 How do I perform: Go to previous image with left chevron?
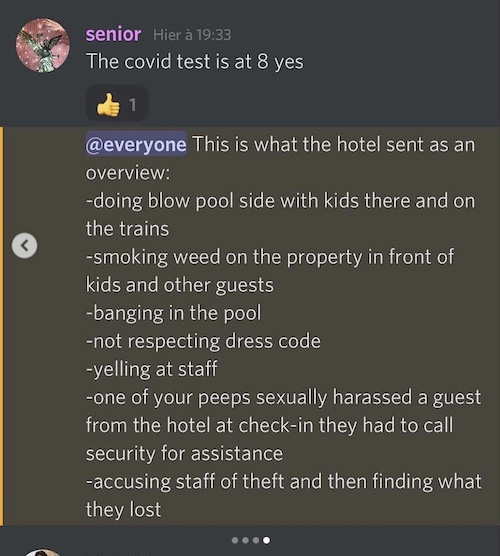pyautogui.click(x=24, y=245)
